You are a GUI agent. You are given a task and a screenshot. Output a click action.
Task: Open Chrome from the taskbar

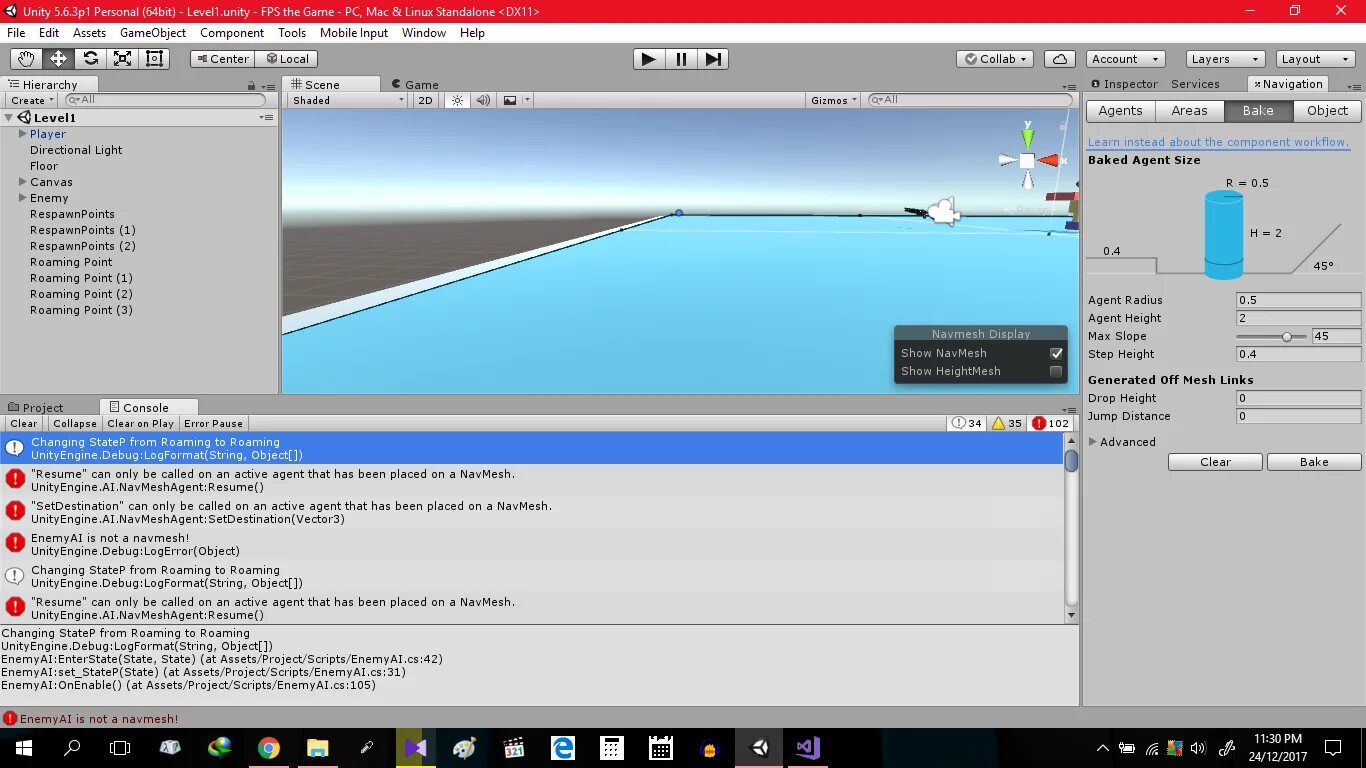[x=268, y=747]
